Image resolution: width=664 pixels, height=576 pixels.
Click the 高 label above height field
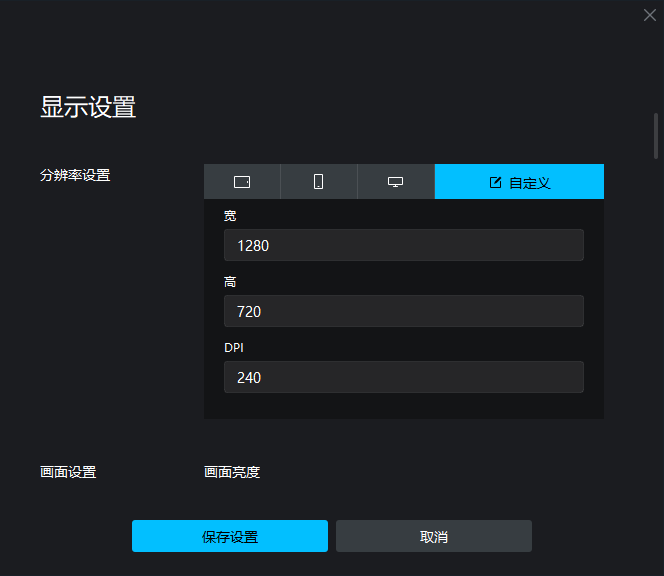(230, 282)
